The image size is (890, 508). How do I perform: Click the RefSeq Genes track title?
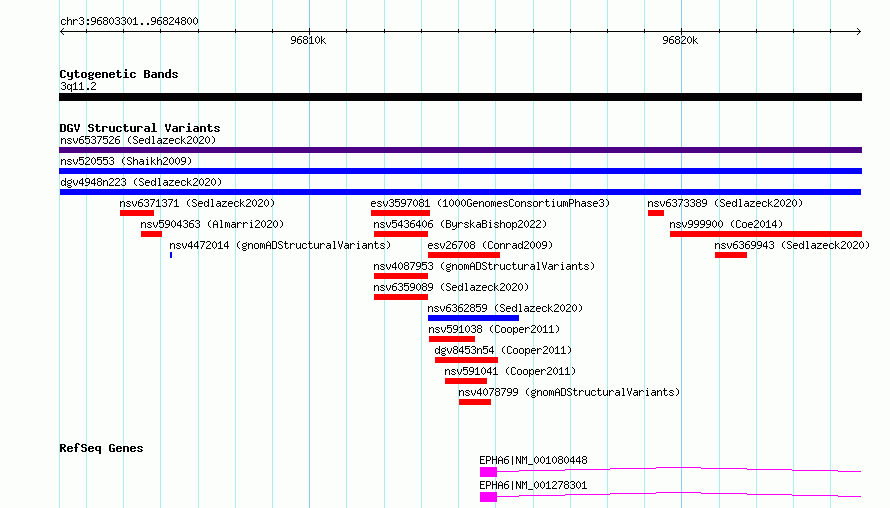(101, 448)
